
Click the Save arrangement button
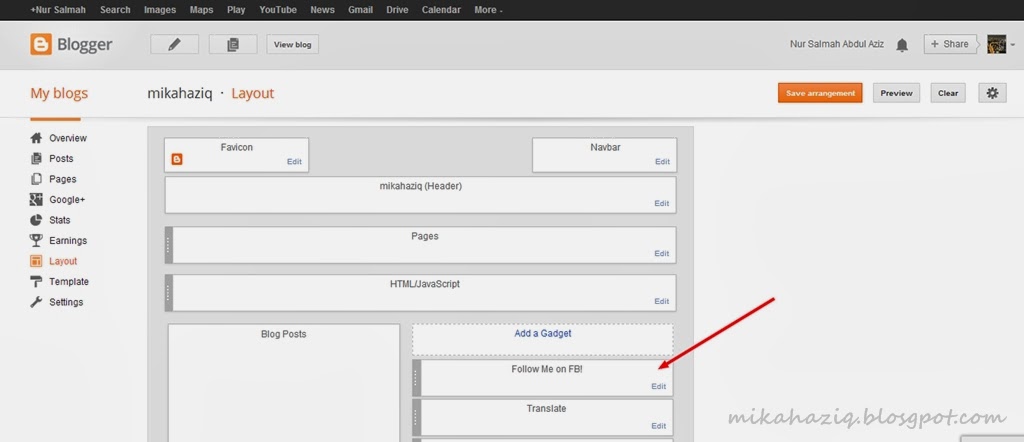pos(820,93)
